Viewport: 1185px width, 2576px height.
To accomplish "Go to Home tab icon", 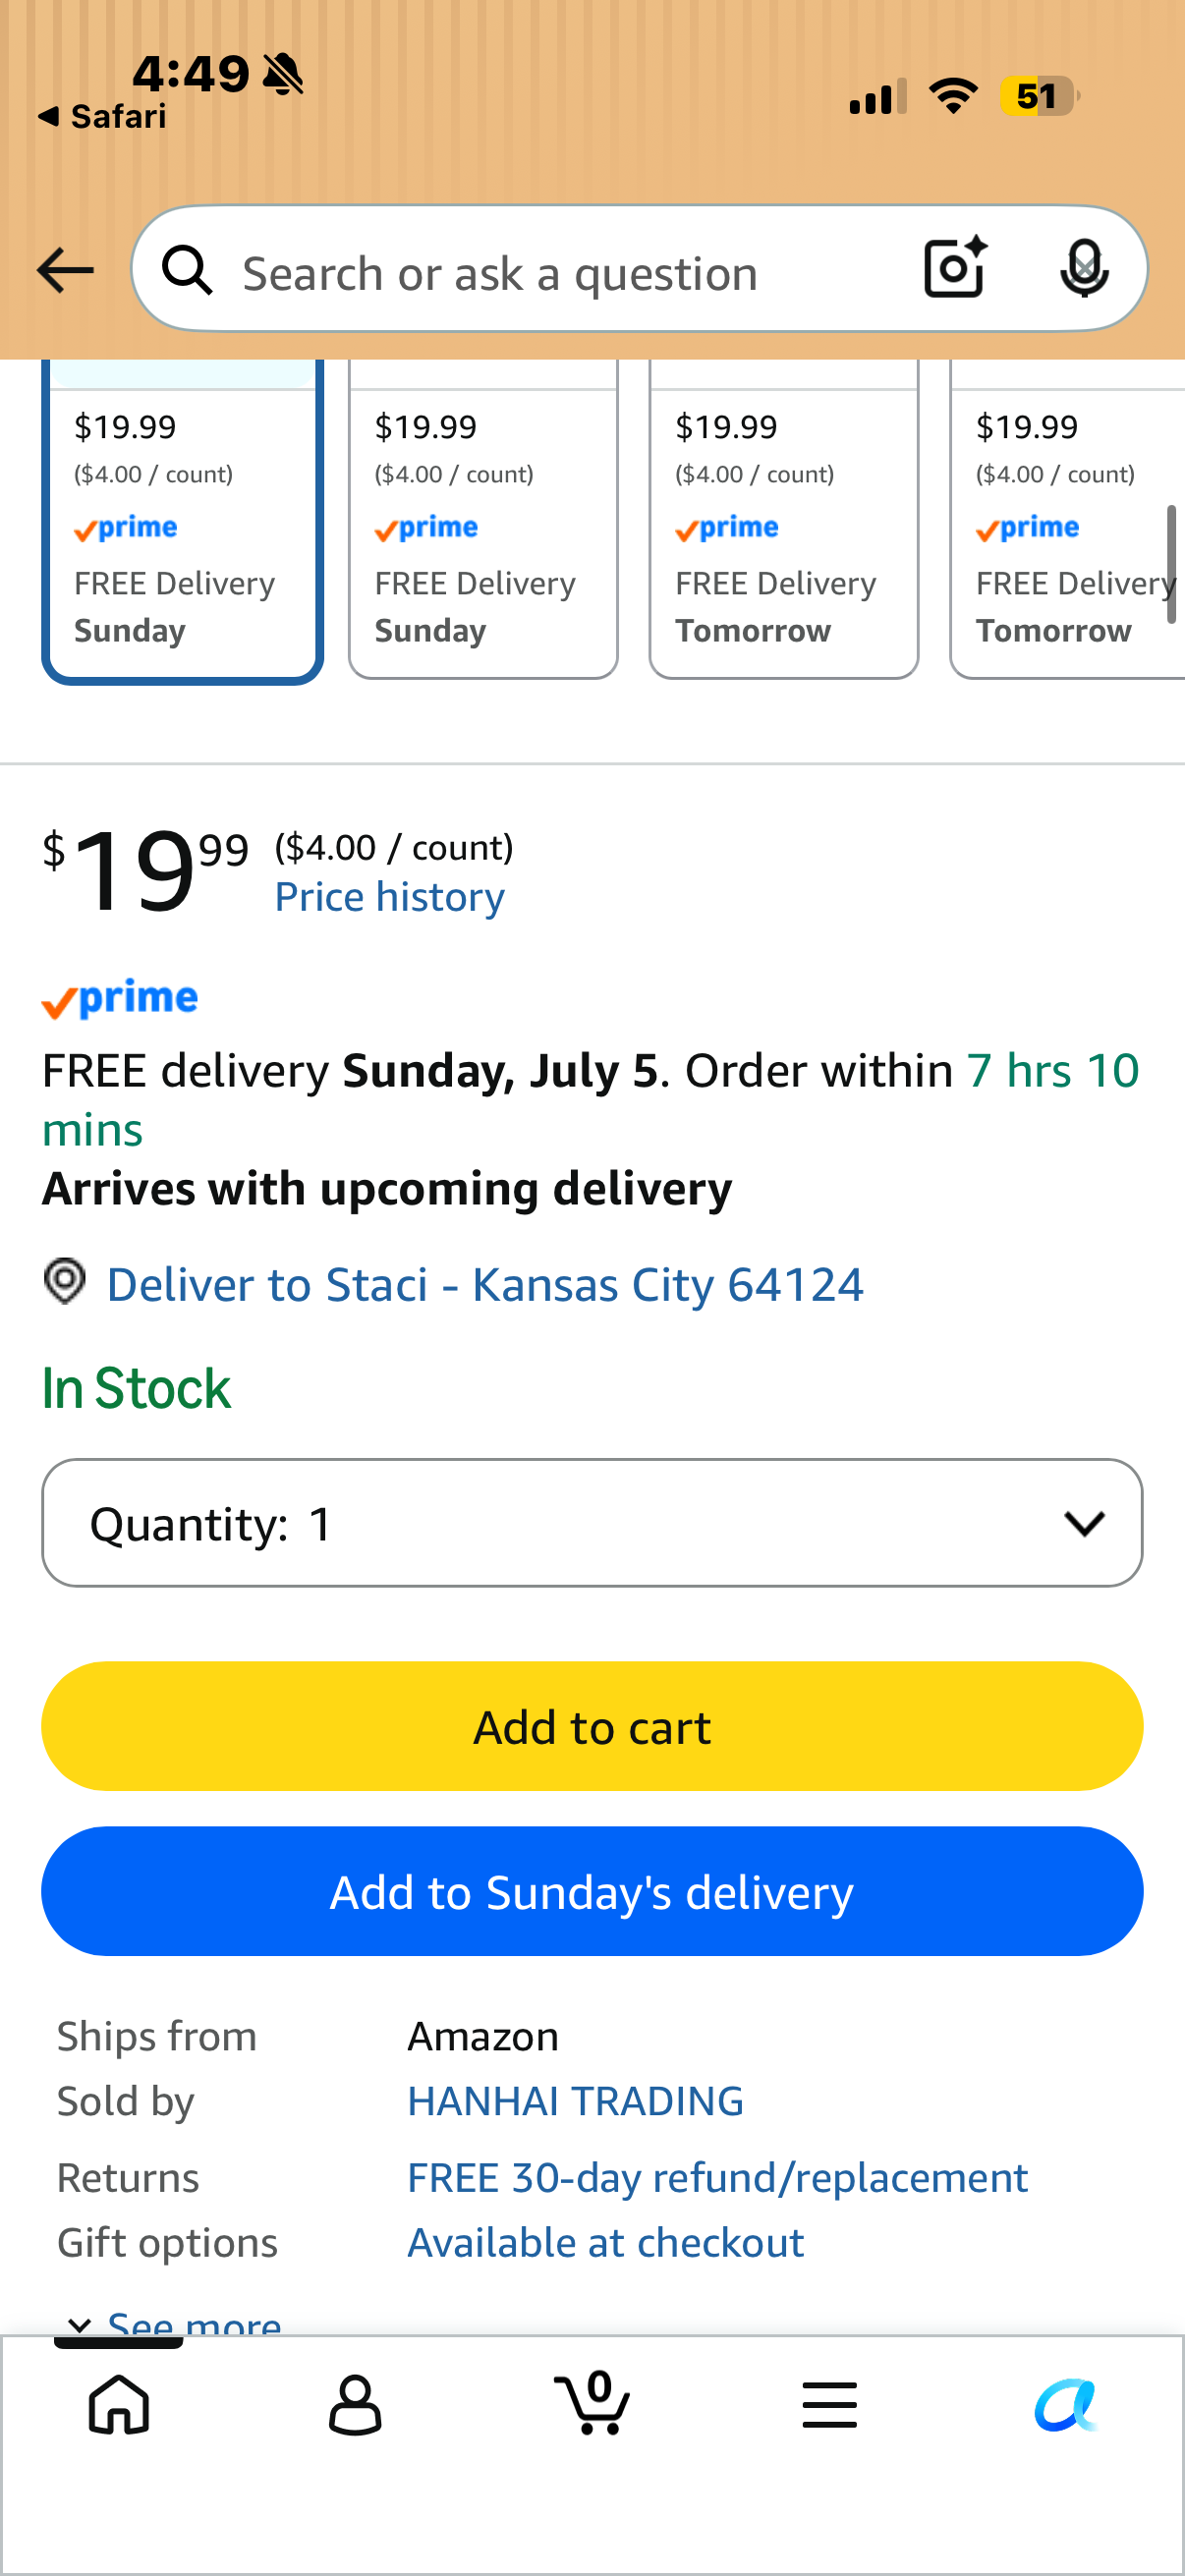I will 119,2404.
